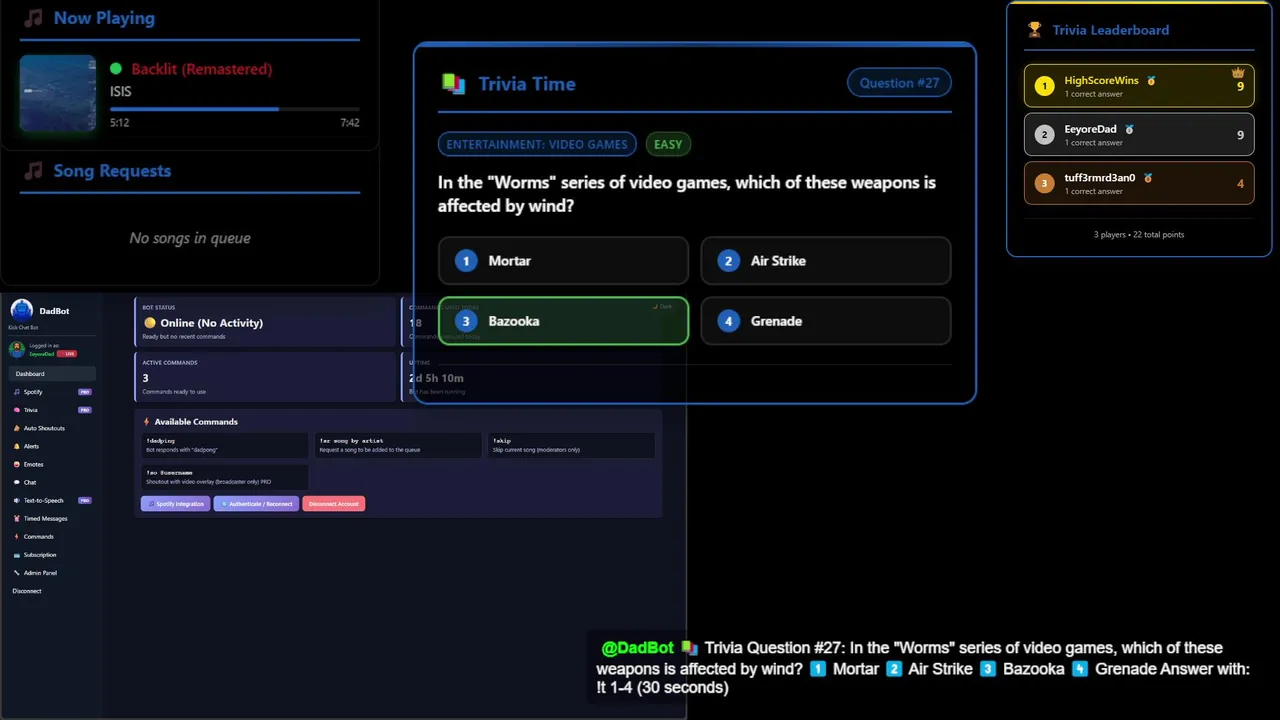Click the PRO badge next to Spotify
Viewport: 1280px width, 720px height.
coord(85,392)
